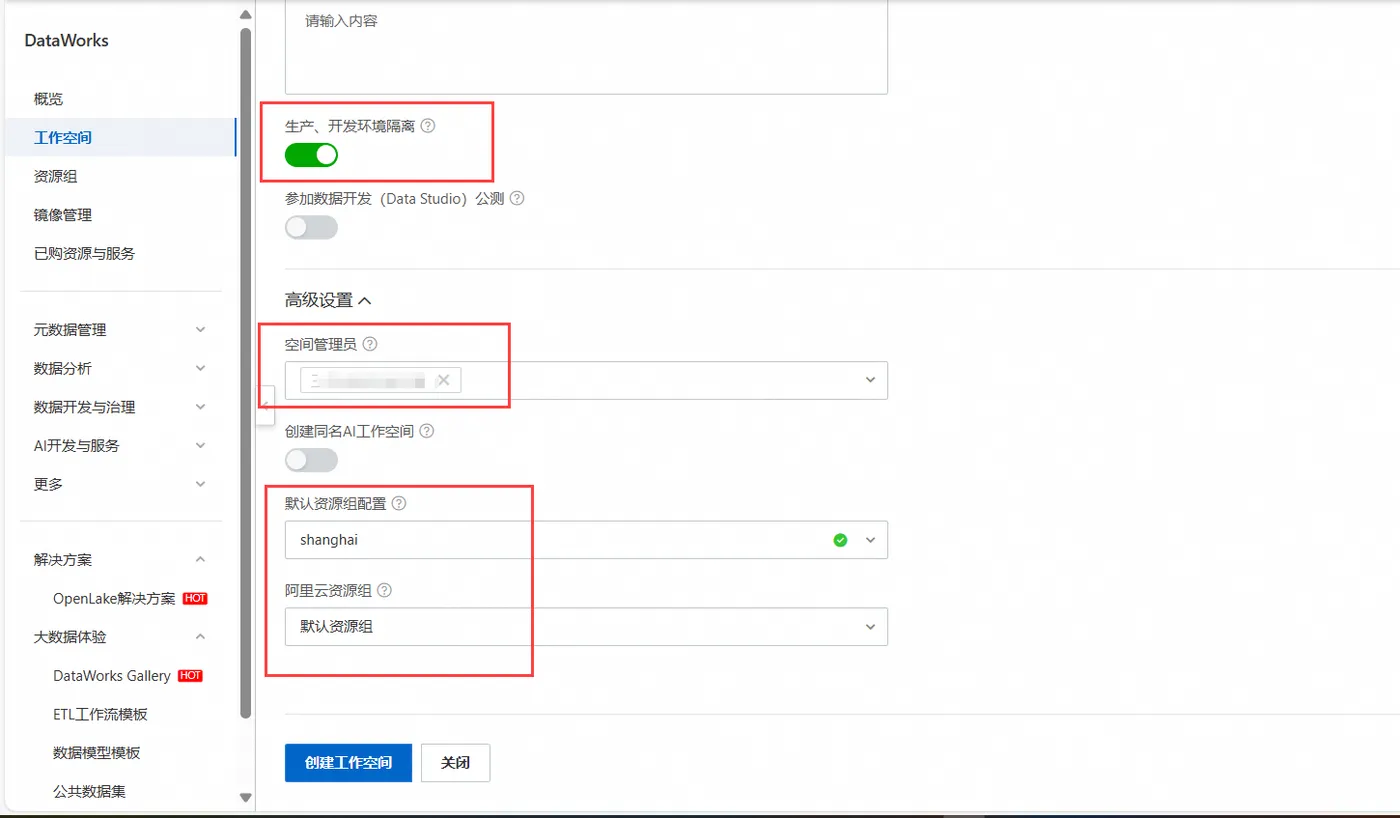Screen dimensions: 1400x818
Task: Open help tooltip for 生产、开发环境隔离
Action: tap(428, 126)
